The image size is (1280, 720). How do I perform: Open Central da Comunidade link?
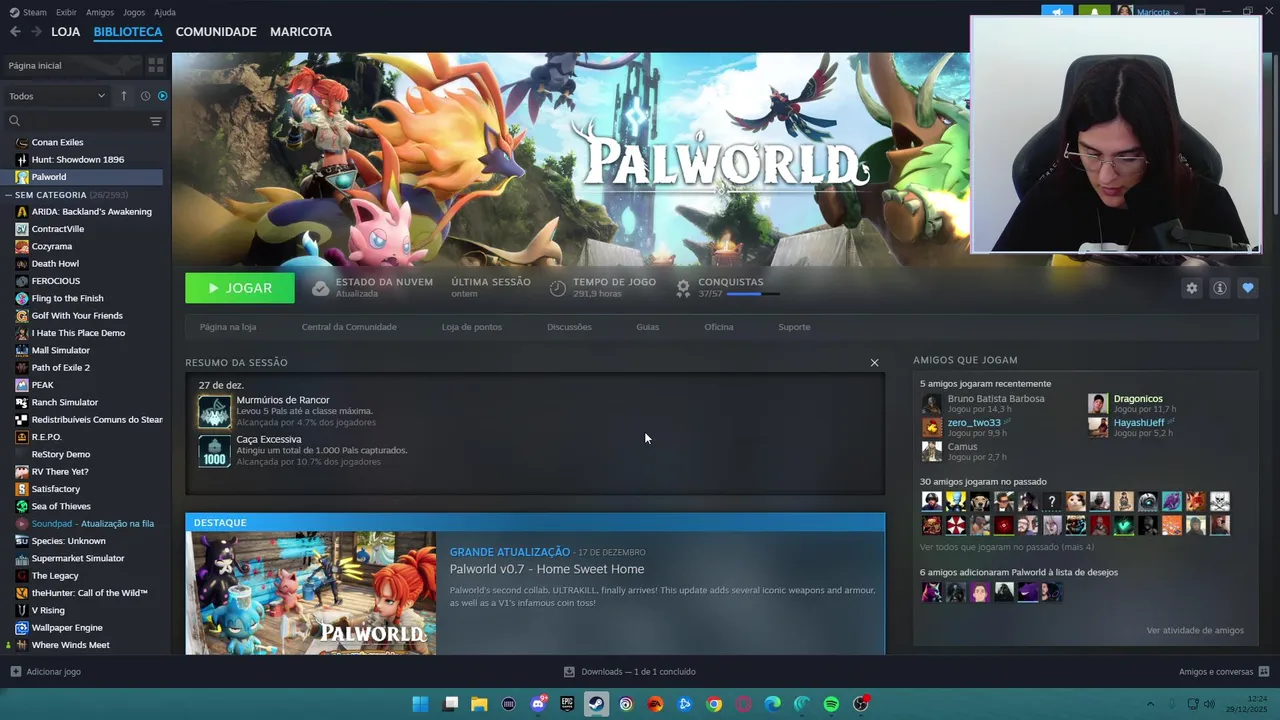click(349, 327)
